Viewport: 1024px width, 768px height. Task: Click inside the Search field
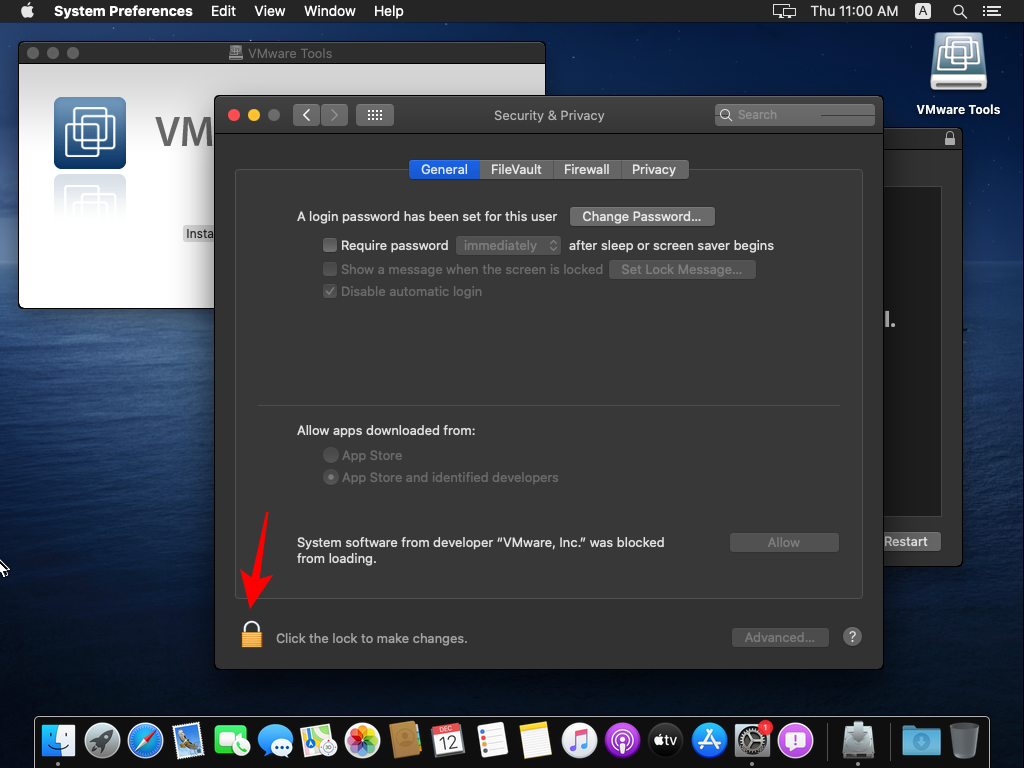[x=795, y=114]
